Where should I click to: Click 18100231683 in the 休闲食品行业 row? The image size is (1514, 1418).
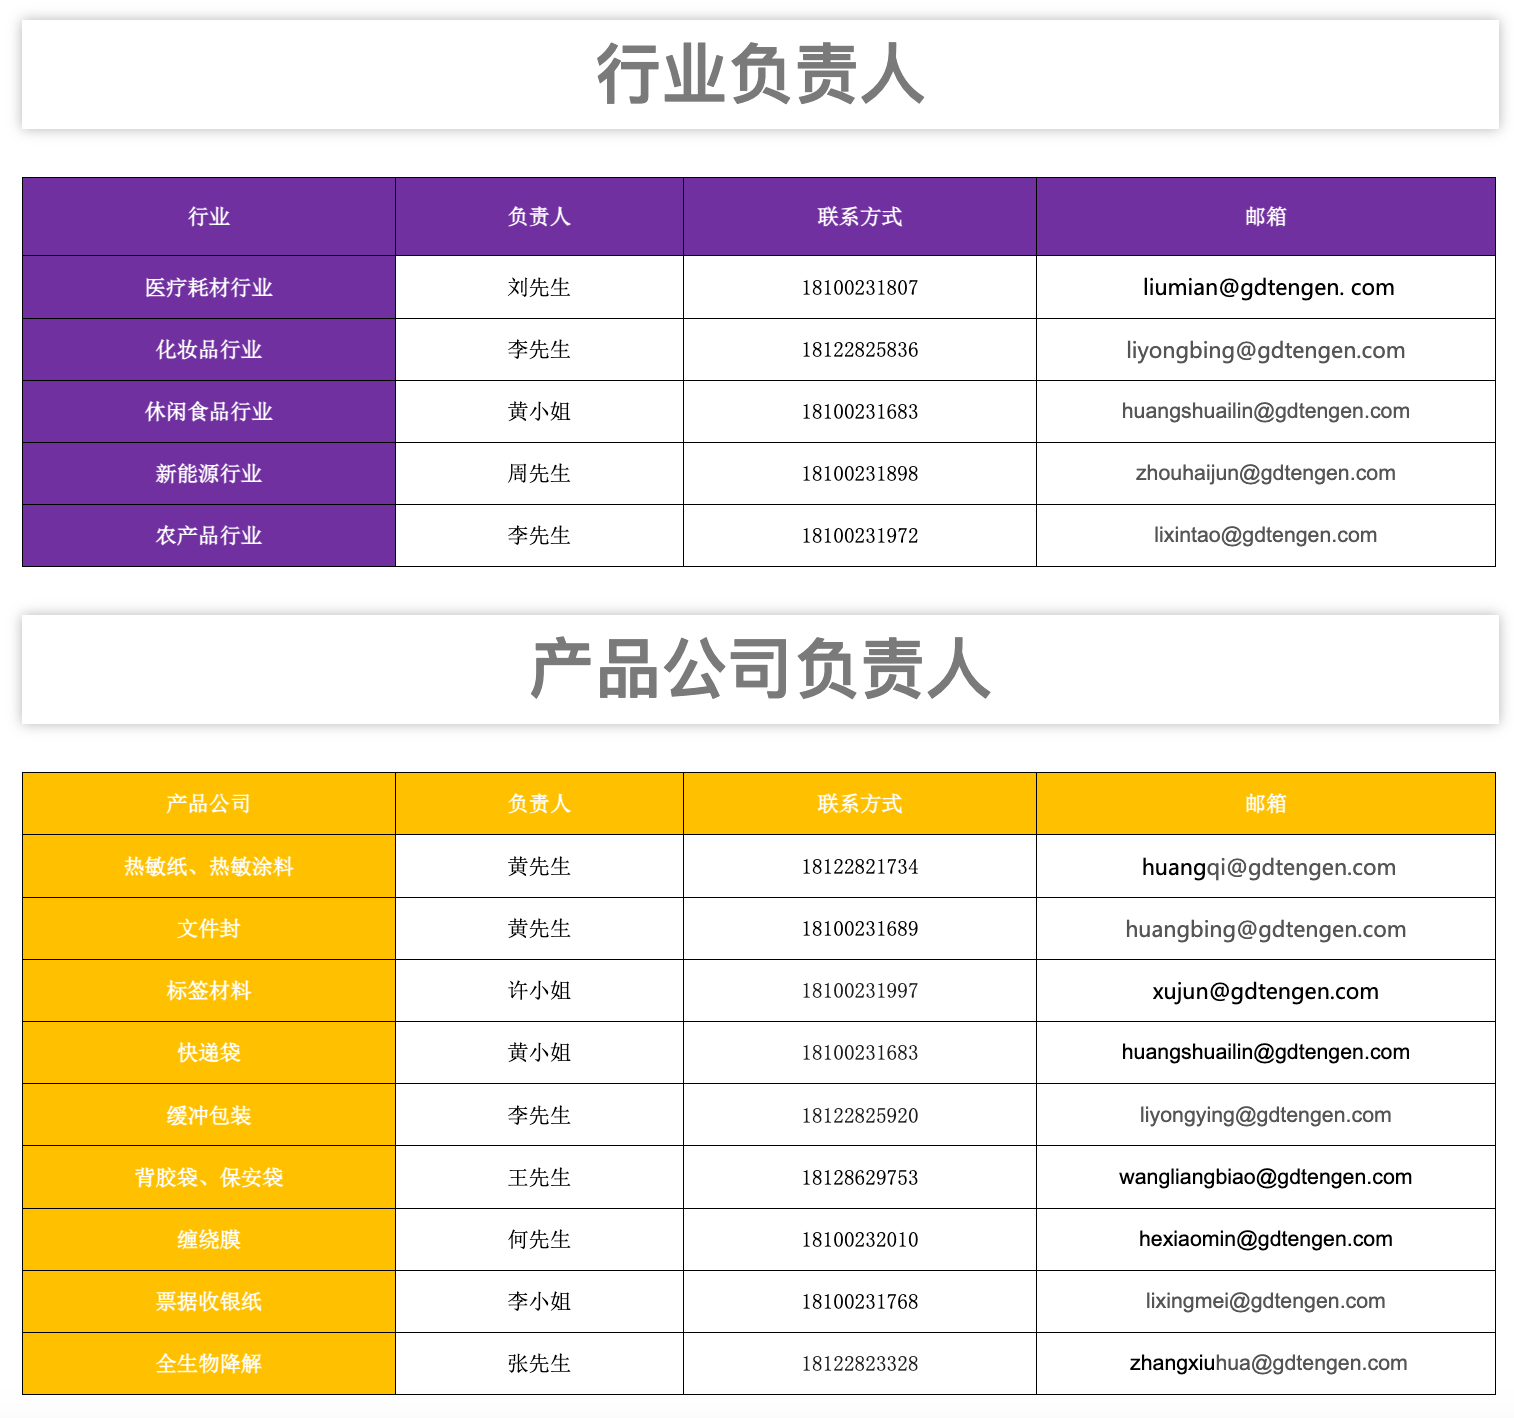pyautogui.click(x=860, y=412)
